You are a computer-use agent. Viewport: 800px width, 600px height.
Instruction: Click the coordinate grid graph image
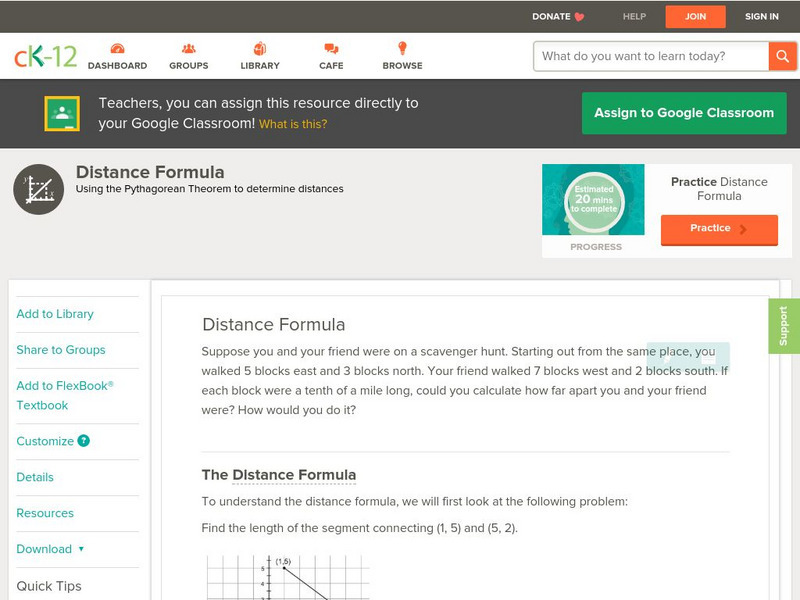(x=287, y=578)
